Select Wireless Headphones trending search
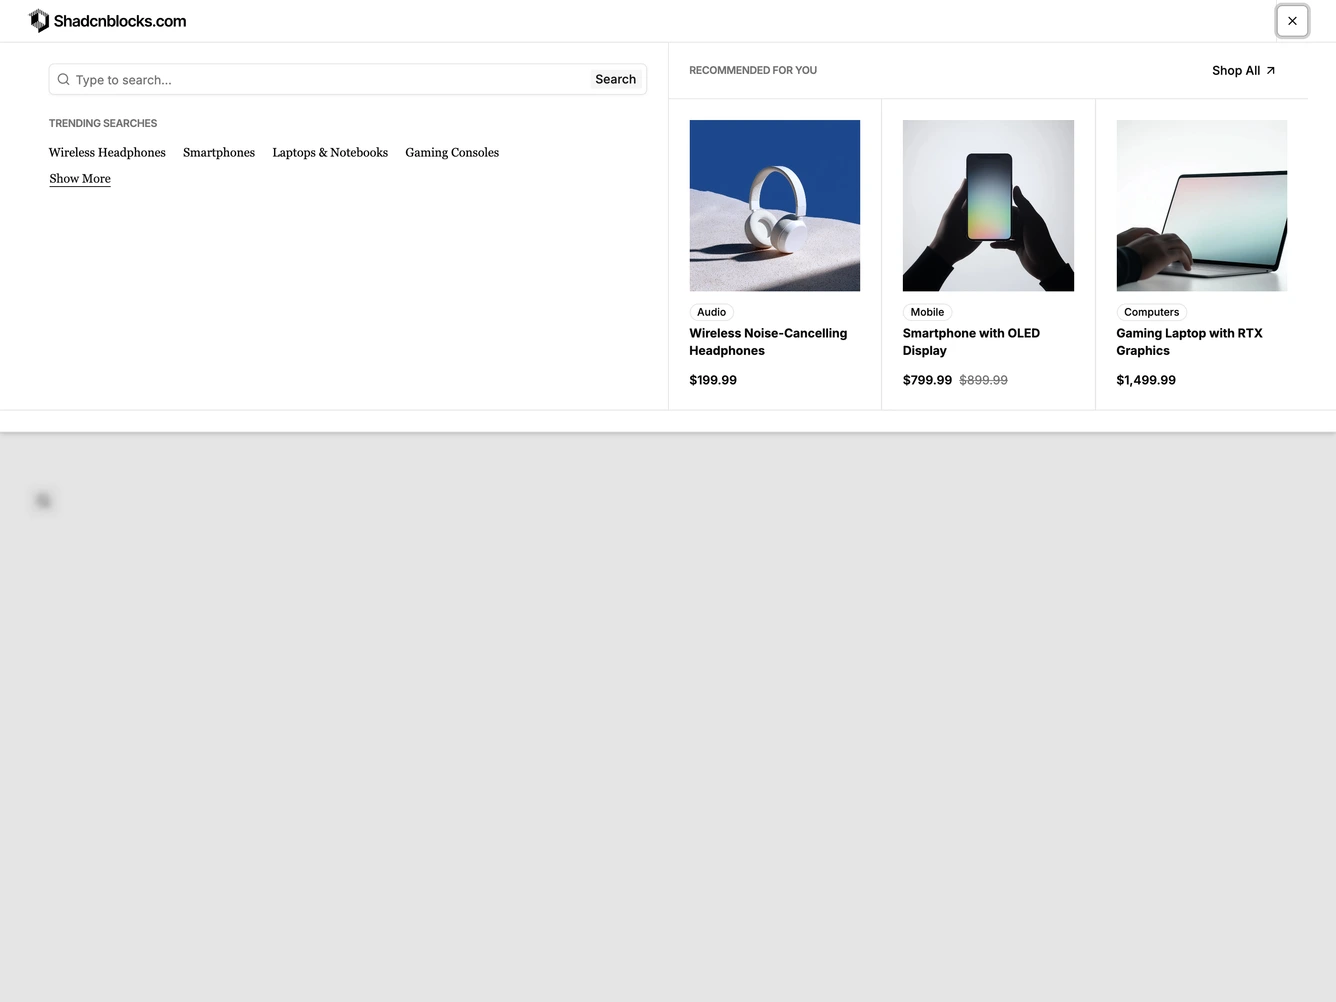The image size is (1336, 1002). click(107, 153)
